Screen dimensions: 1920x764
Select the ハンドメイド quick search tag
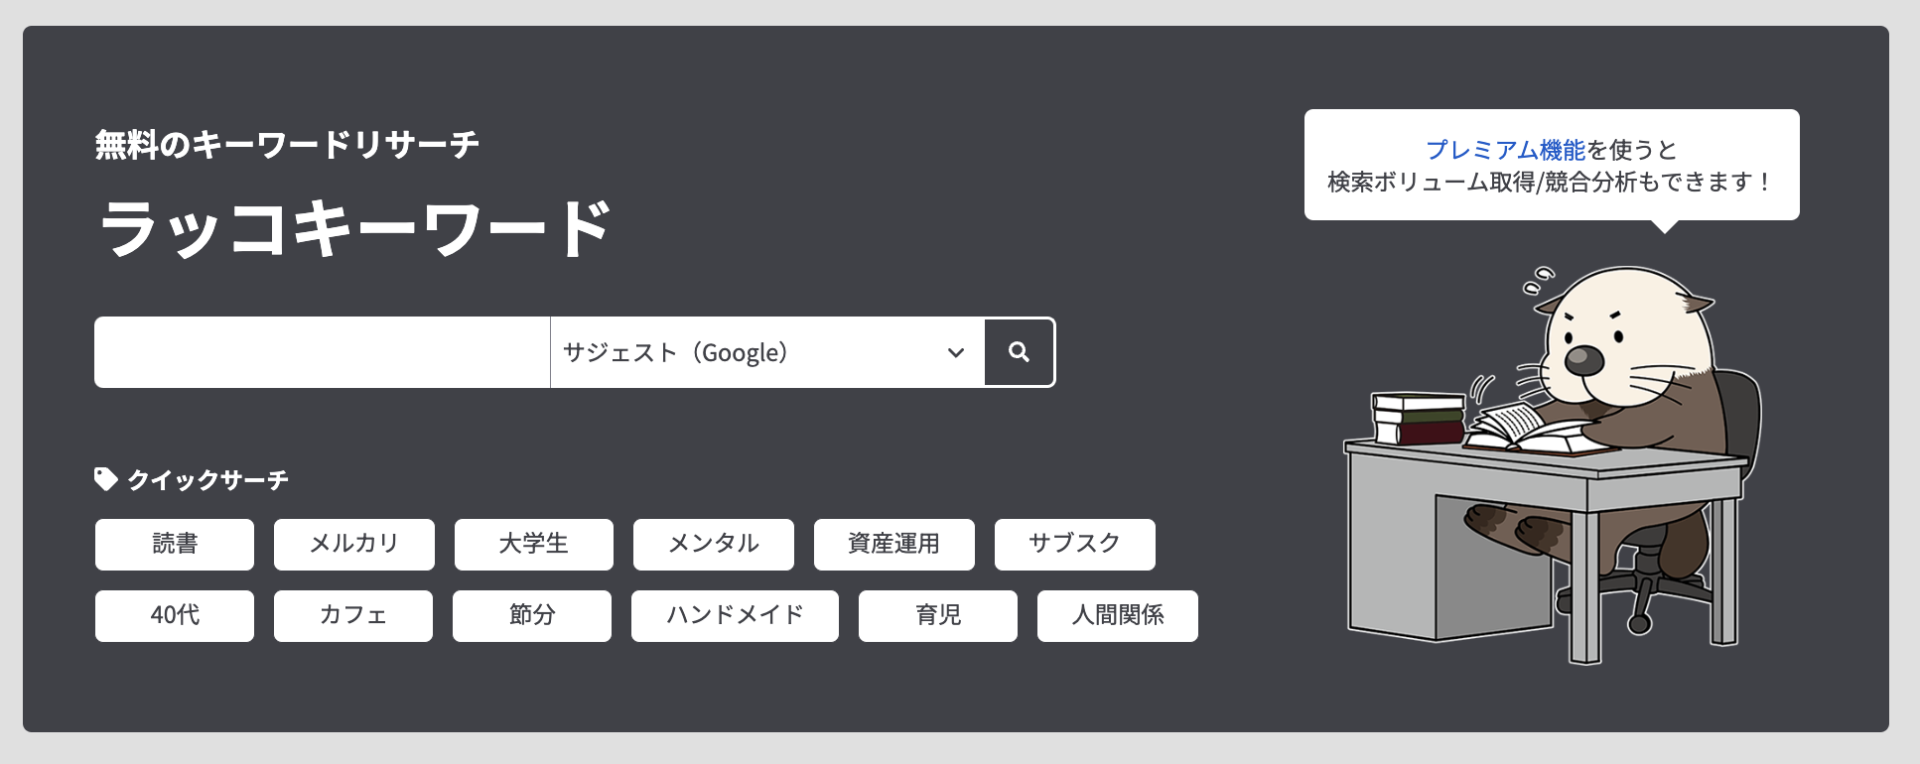coord(735,615)
